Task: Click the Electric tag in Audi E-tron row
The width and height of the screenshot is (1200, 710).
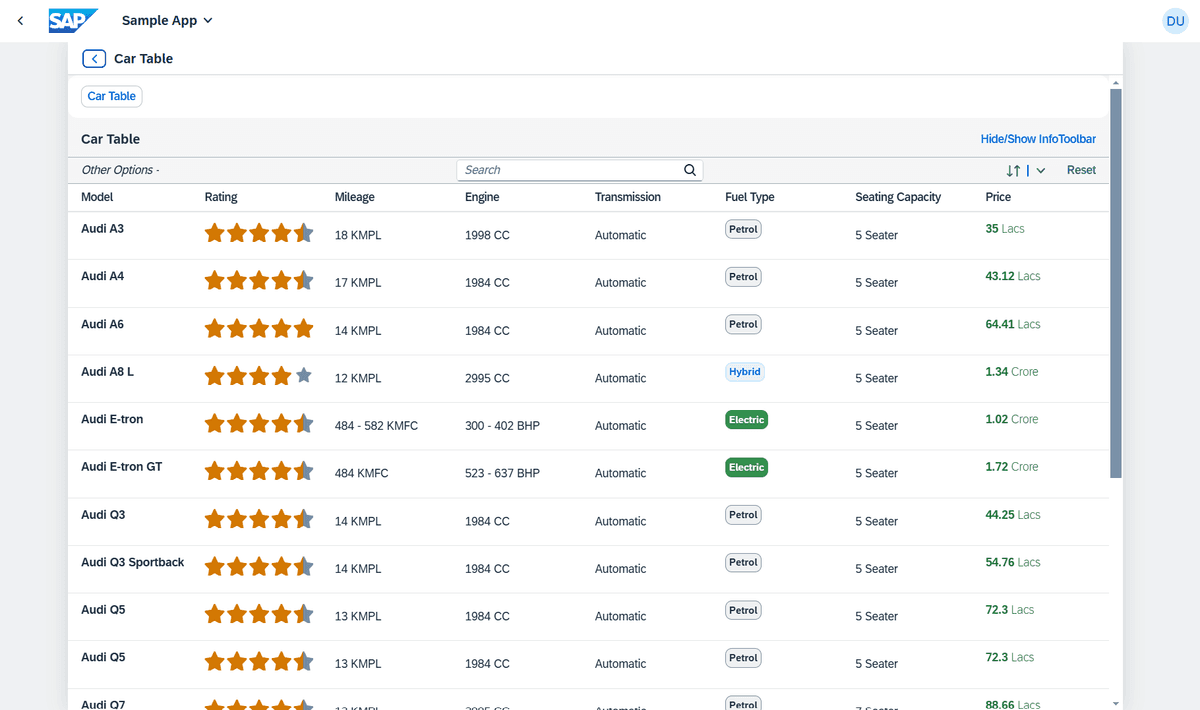Action: (746, 420)
